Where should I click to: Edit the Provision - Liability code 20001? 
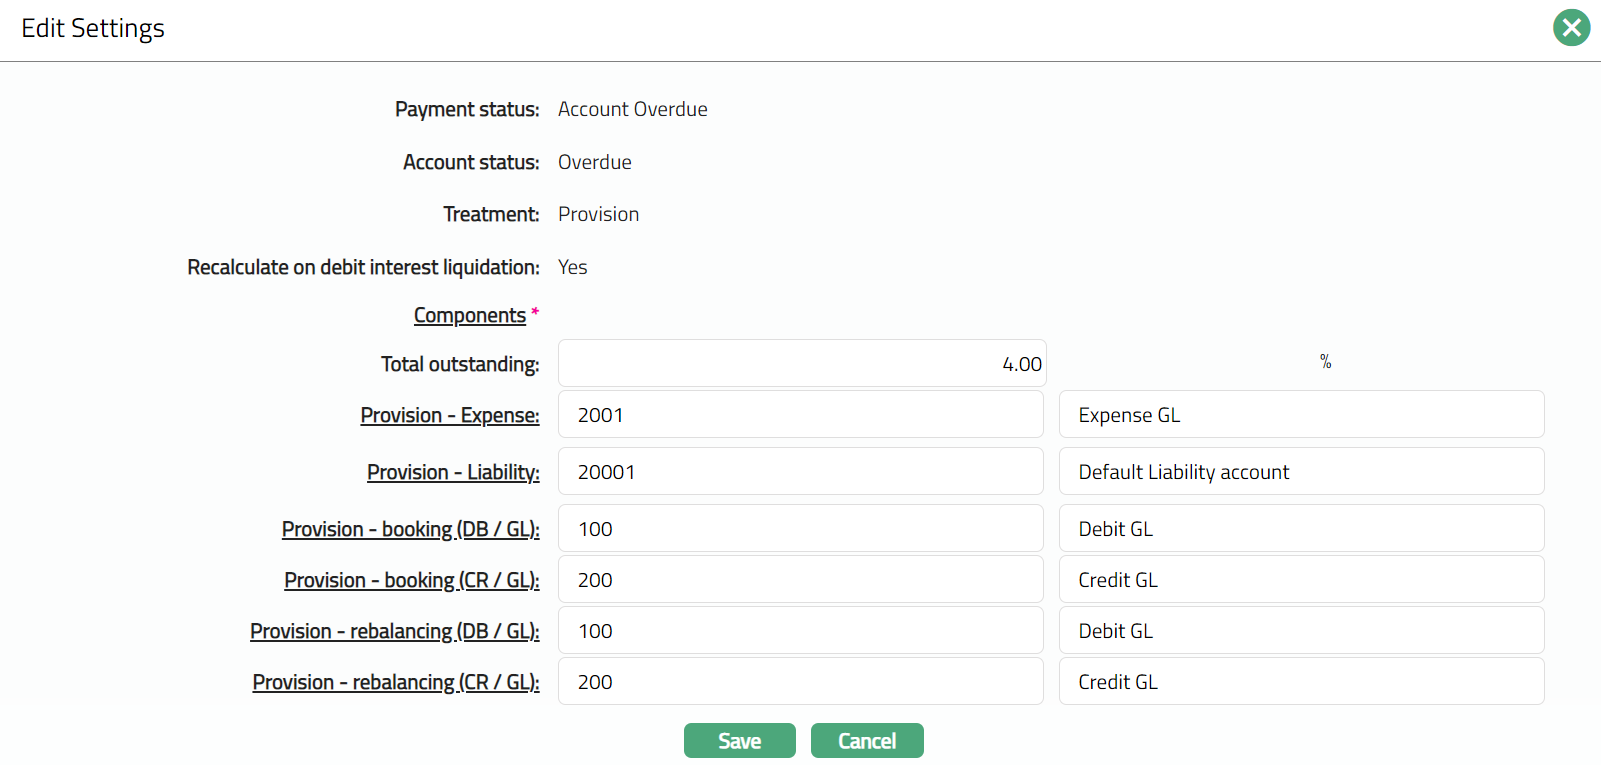[x=801, y=471]
